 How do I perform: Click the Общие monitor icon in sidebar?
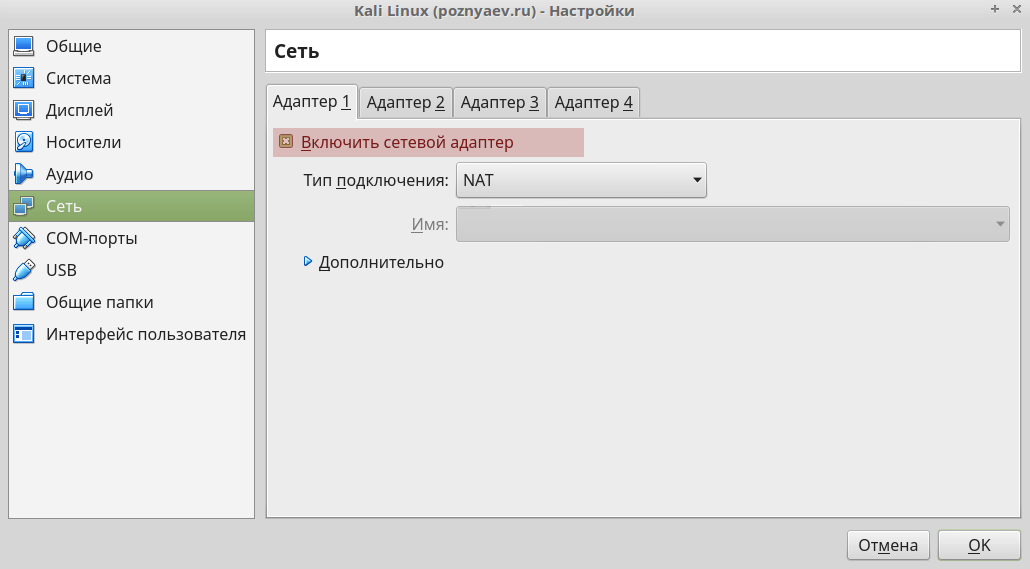24,47
